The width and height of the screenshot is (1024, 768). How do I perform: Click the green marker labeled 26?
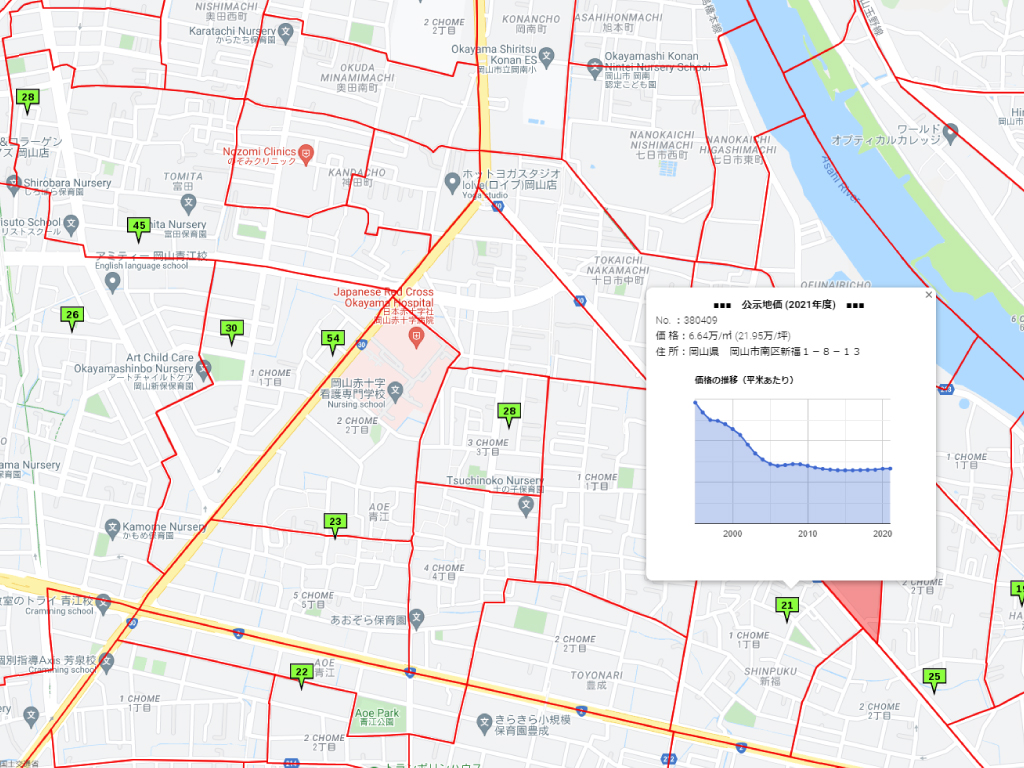[71, 315]
